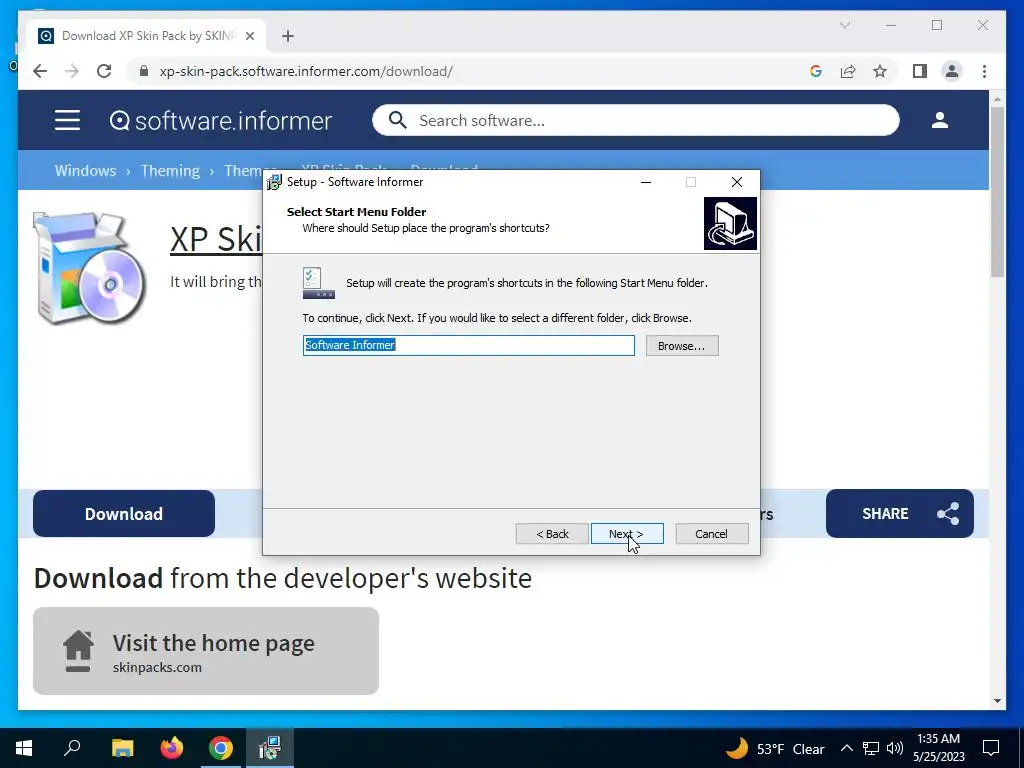View site information lock icon
Viewport: 1024px width, 768px height.
click(144, 71)
